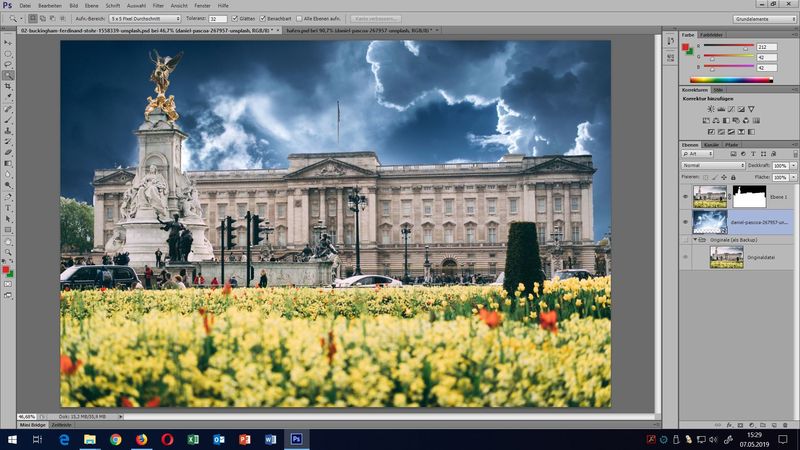Select the History Brush tool
This screenshot has height=450, width=800.
tap(8, 142)
